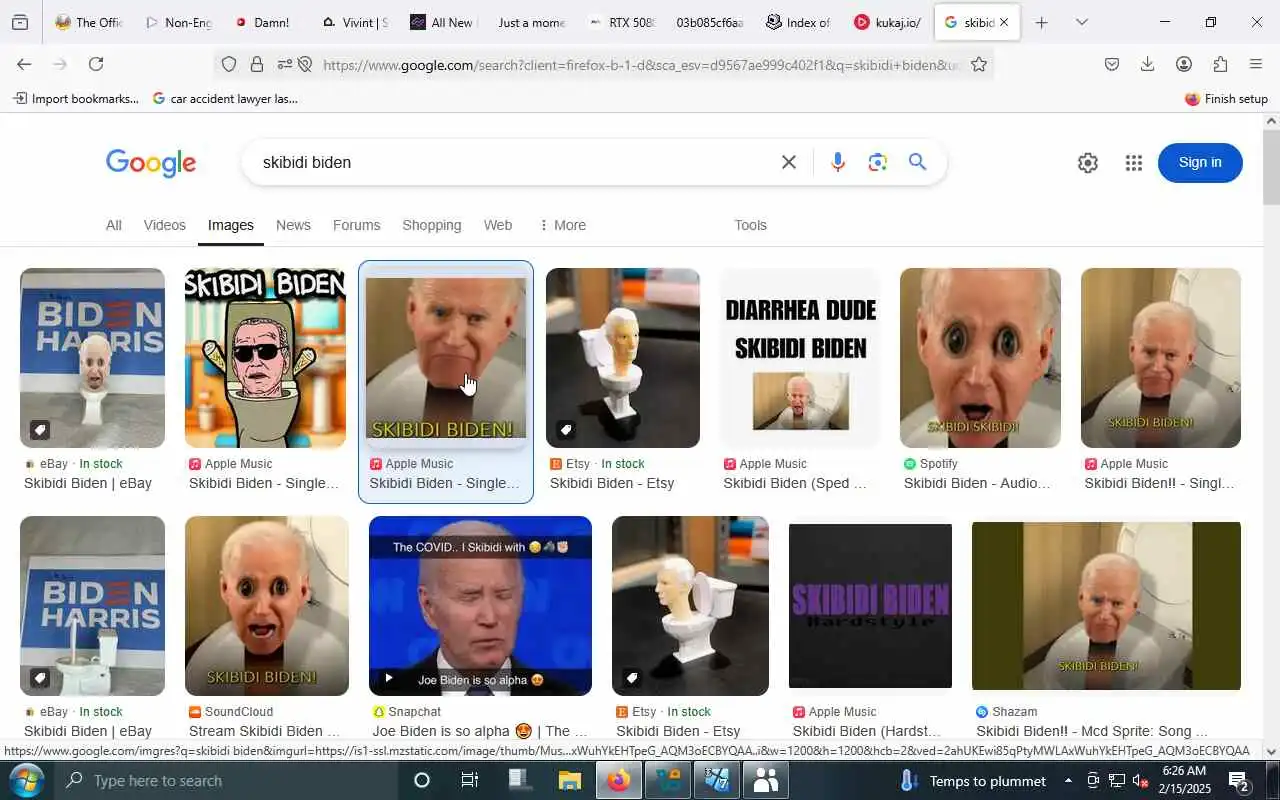Start voice search with the microphone
The height and width of the screenshot is (800, 1280).
[838, 162]
